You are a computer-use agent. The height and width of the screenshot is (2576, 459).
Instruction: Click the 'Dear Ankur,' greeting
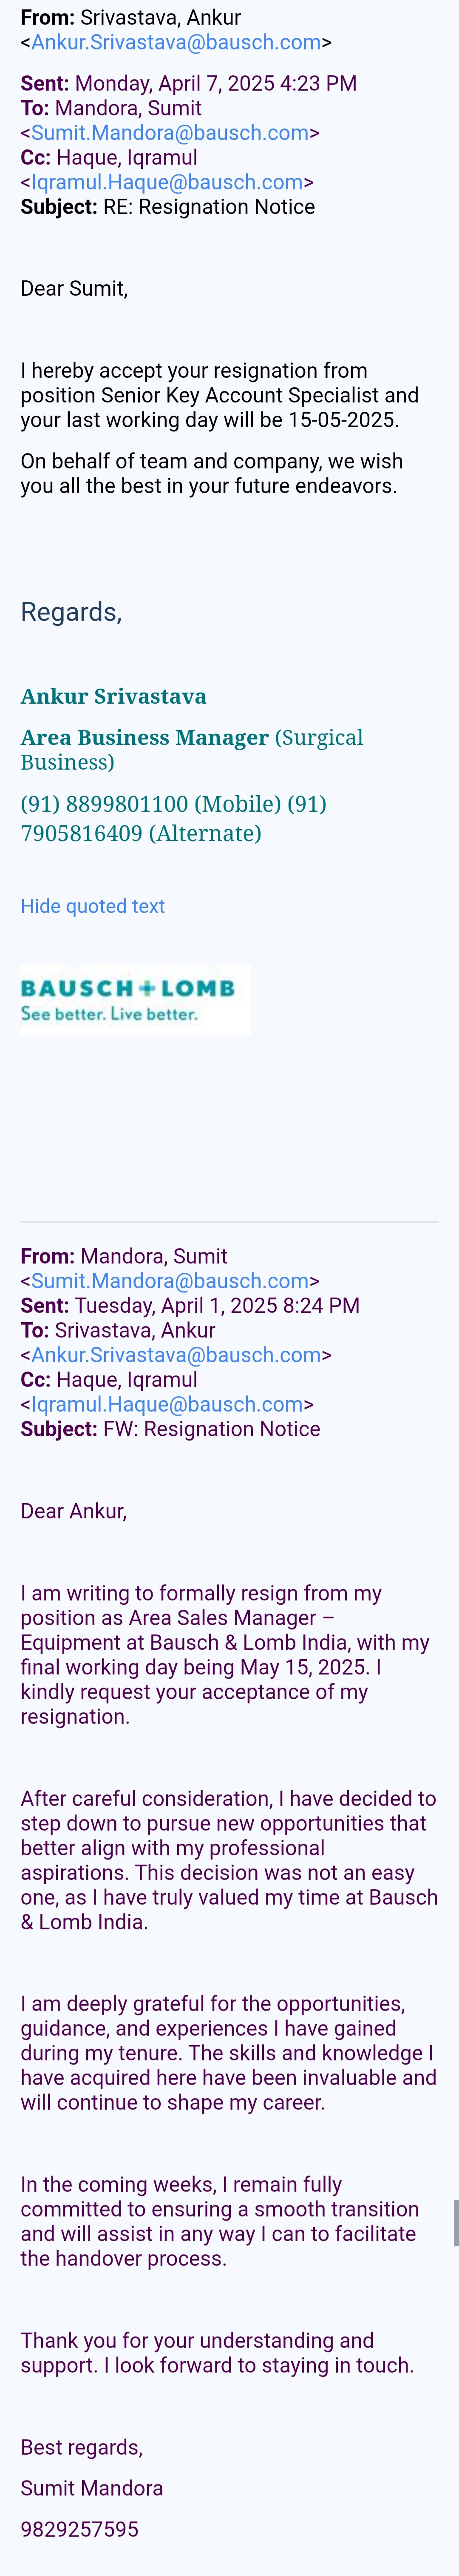tap(74, 1511)
